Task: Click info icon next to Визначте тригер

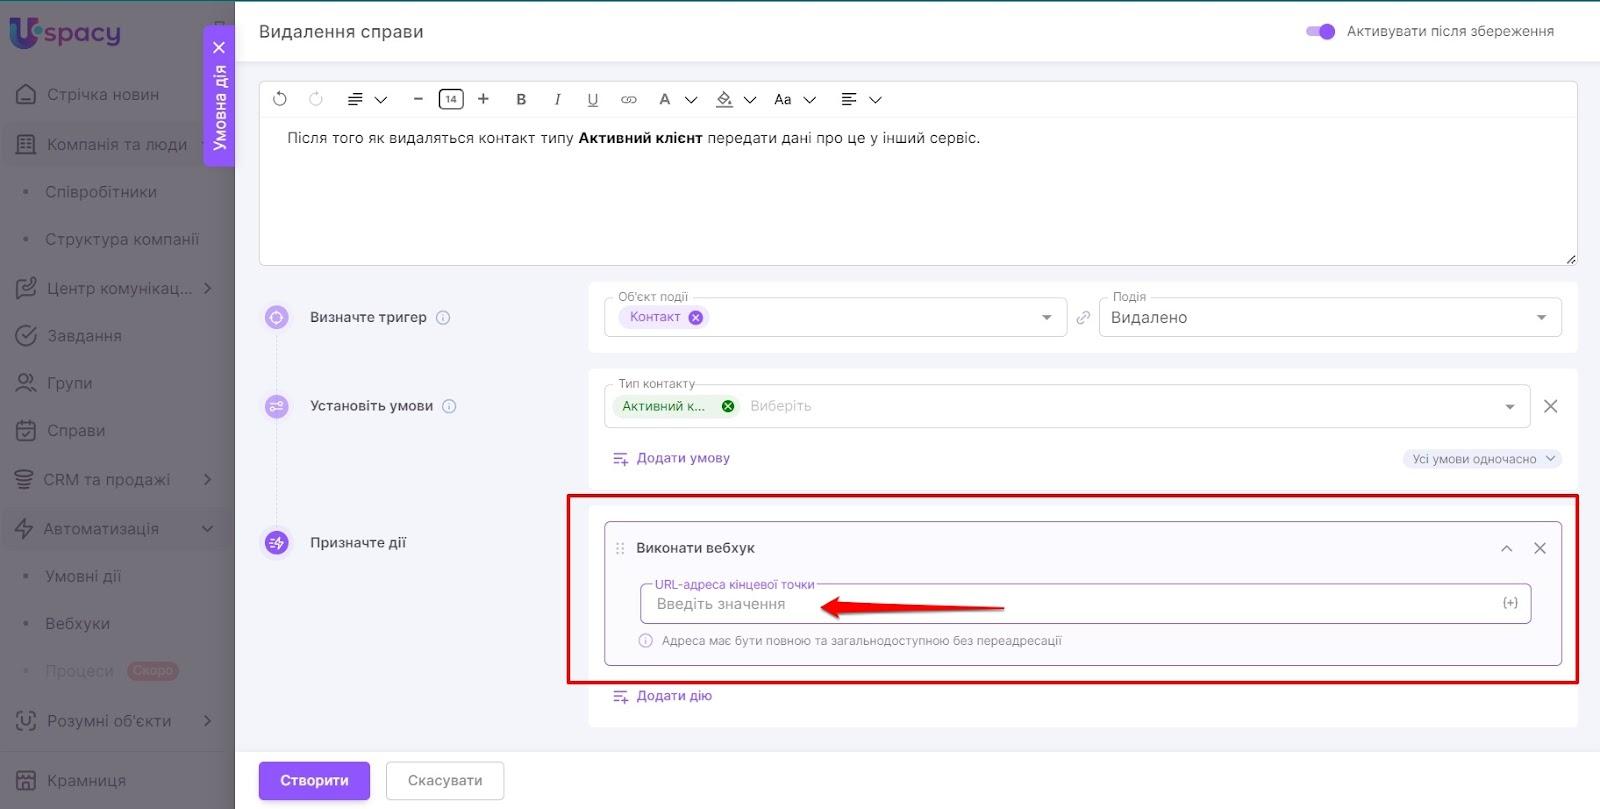Action: coord(443,318)
